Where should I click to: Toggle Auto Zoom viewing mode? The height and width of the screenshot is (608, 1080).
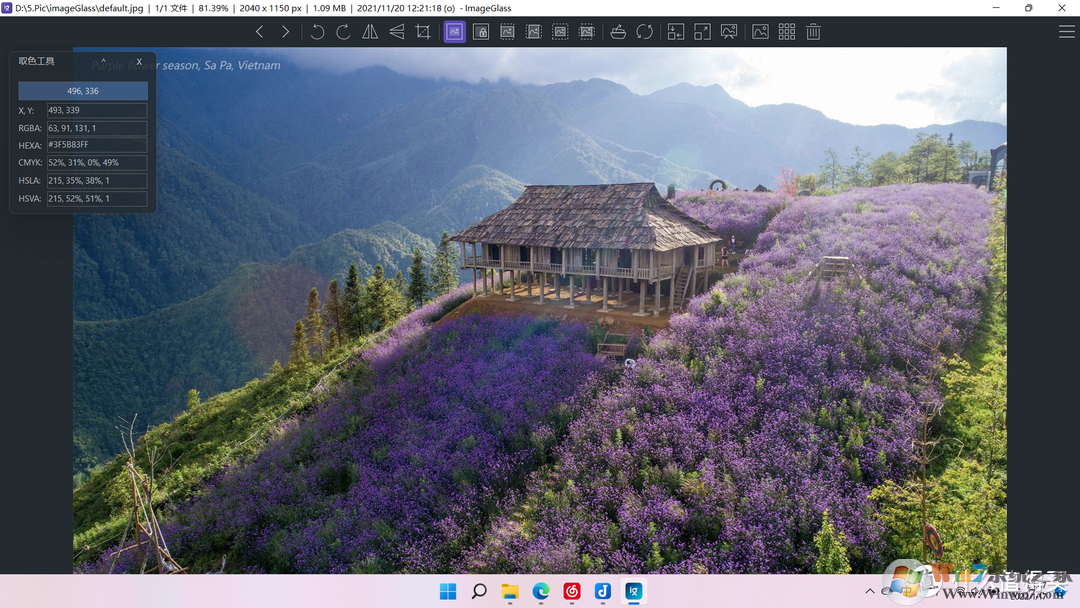coord(454,31)
